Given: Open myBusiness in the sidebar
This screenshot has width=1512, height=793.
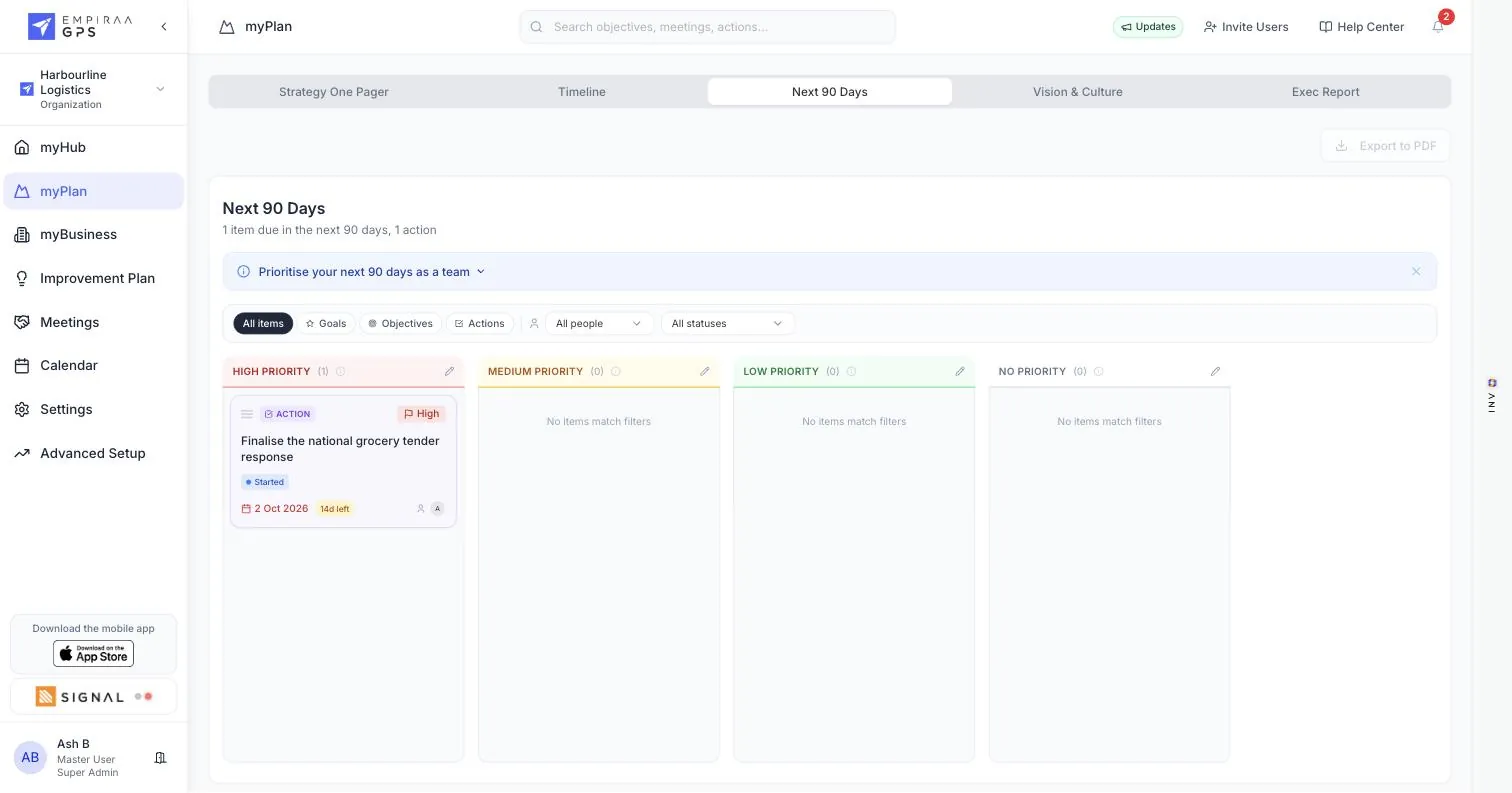Looking at the screenshot, I should pos(93,235).
